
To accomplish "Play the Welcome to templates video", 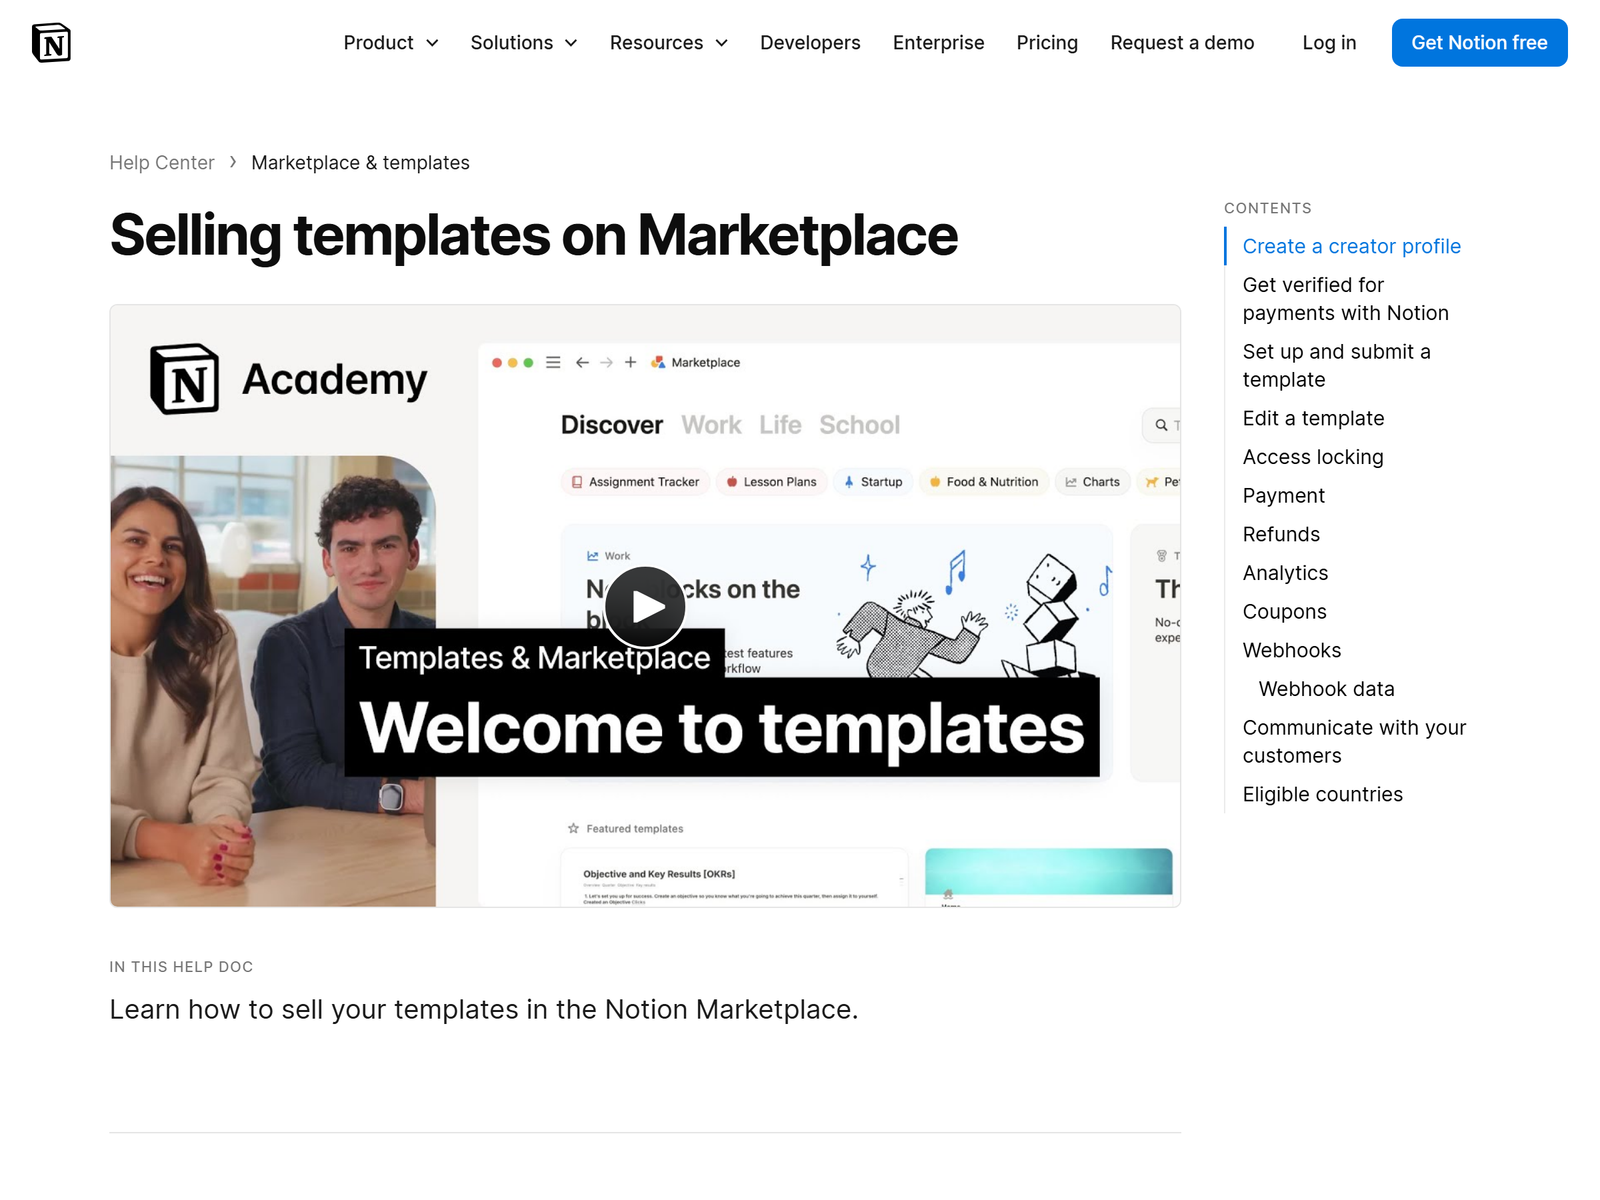I will coord(645,607).
